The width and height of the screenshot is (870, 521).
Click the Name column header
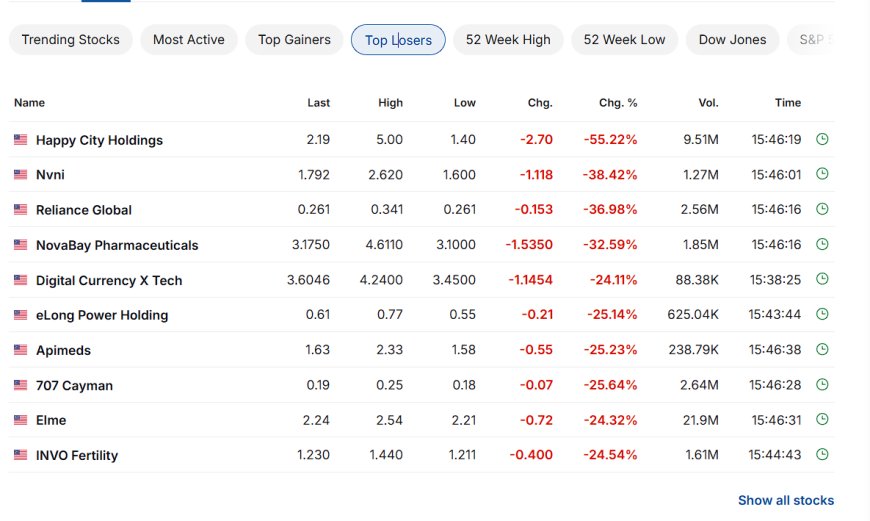pos(29,103)
